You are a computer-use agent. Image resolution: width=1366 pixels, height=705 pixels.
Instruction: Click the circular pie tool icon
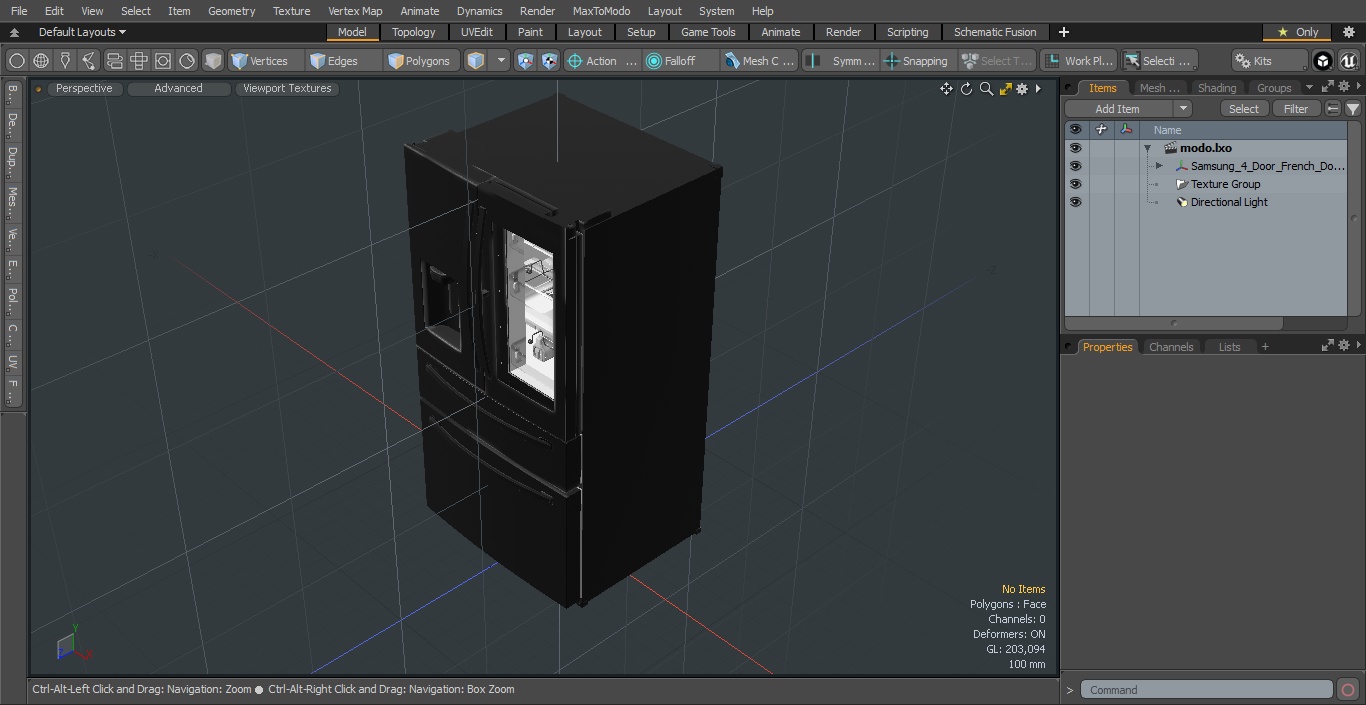point(187,61)
